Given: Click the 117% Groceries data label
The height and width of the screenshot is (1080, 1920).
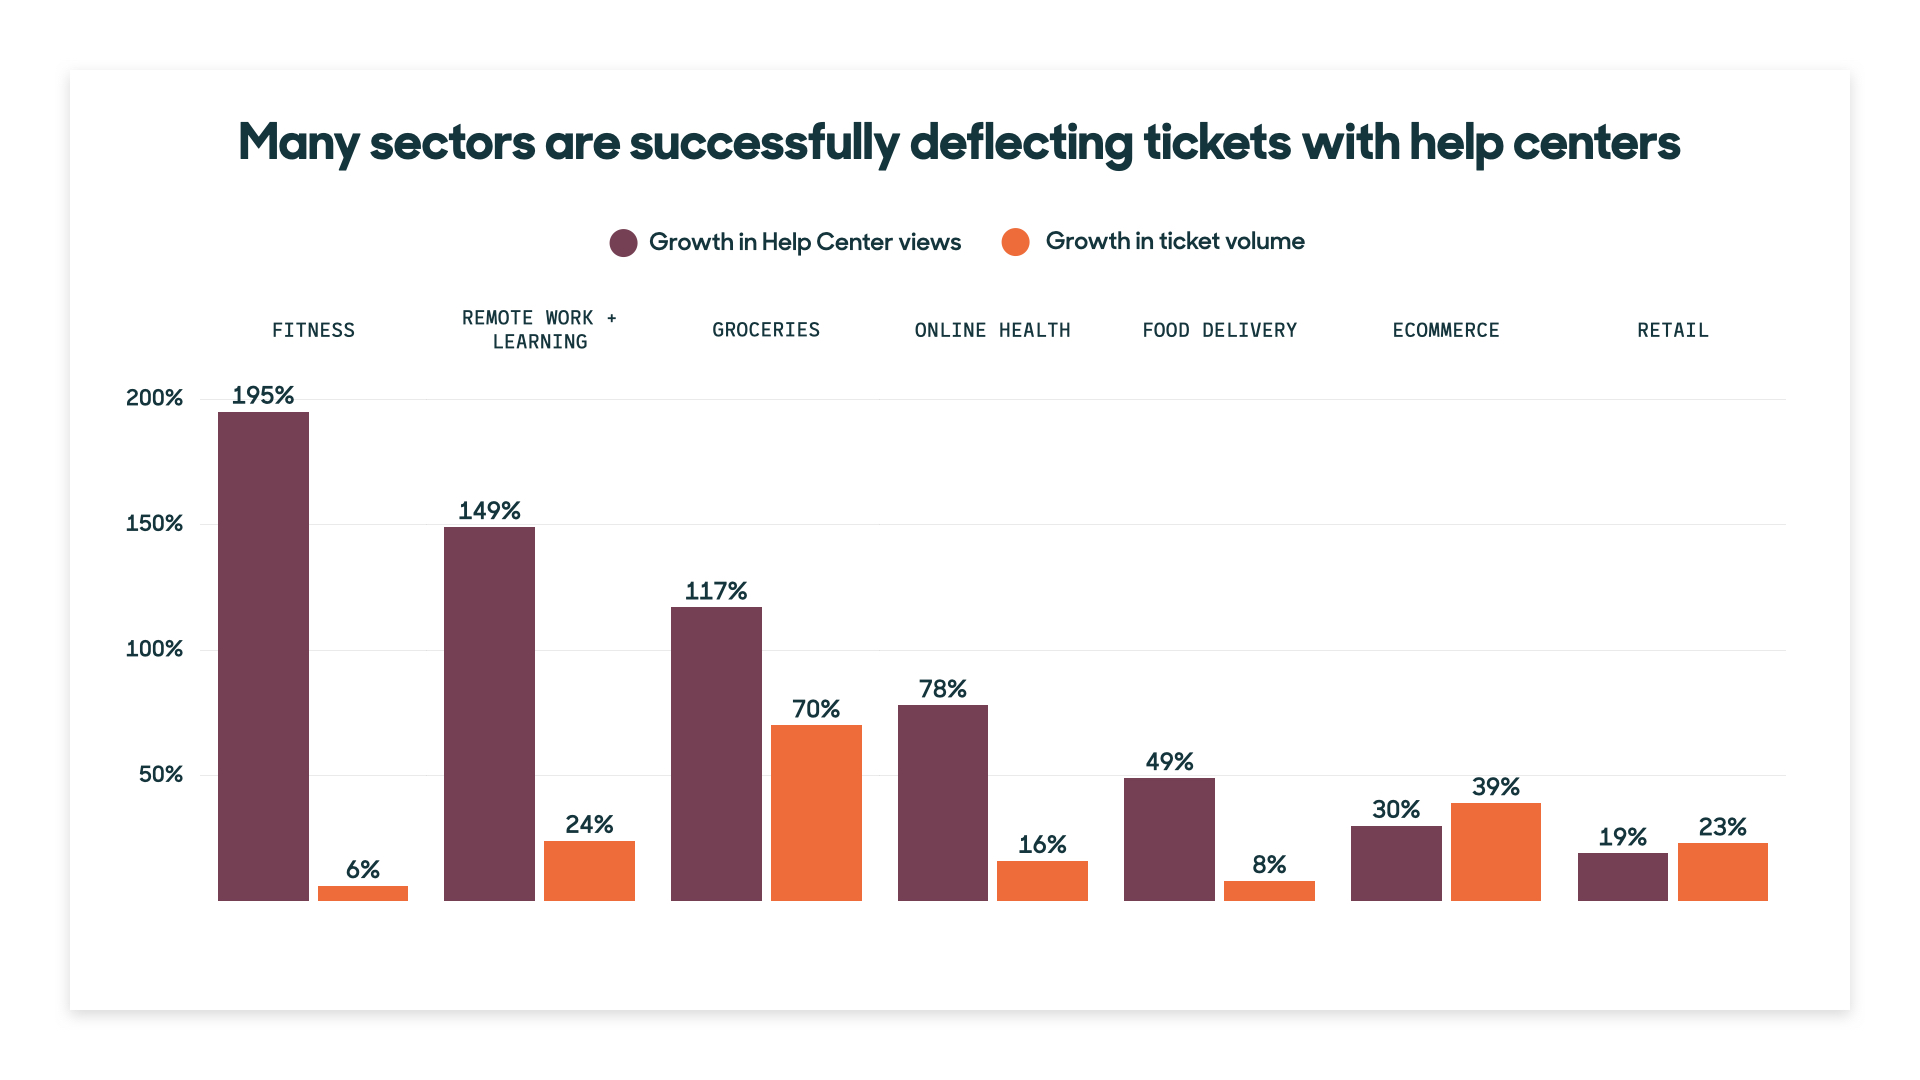Looking at the screenshot, I should [x=716, y=591].
